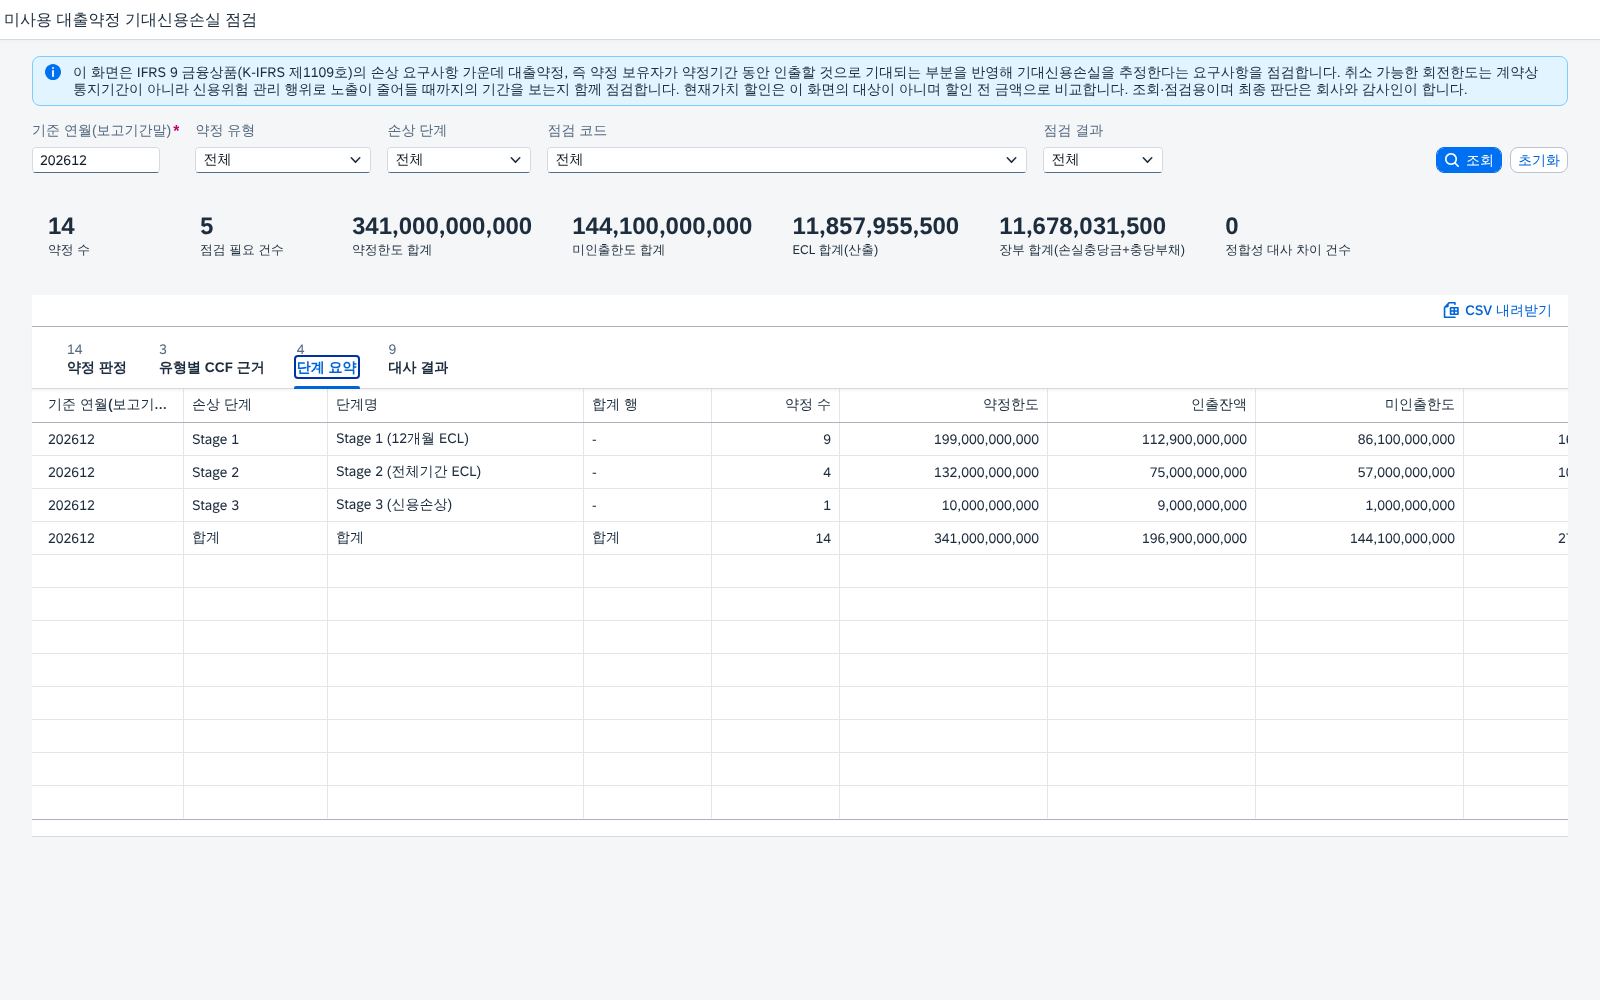This screenshot has height=1000, width=1600.
Task: Click the 75,000,000,000 인출잔액 cell
Action: tap(1151, 472)
